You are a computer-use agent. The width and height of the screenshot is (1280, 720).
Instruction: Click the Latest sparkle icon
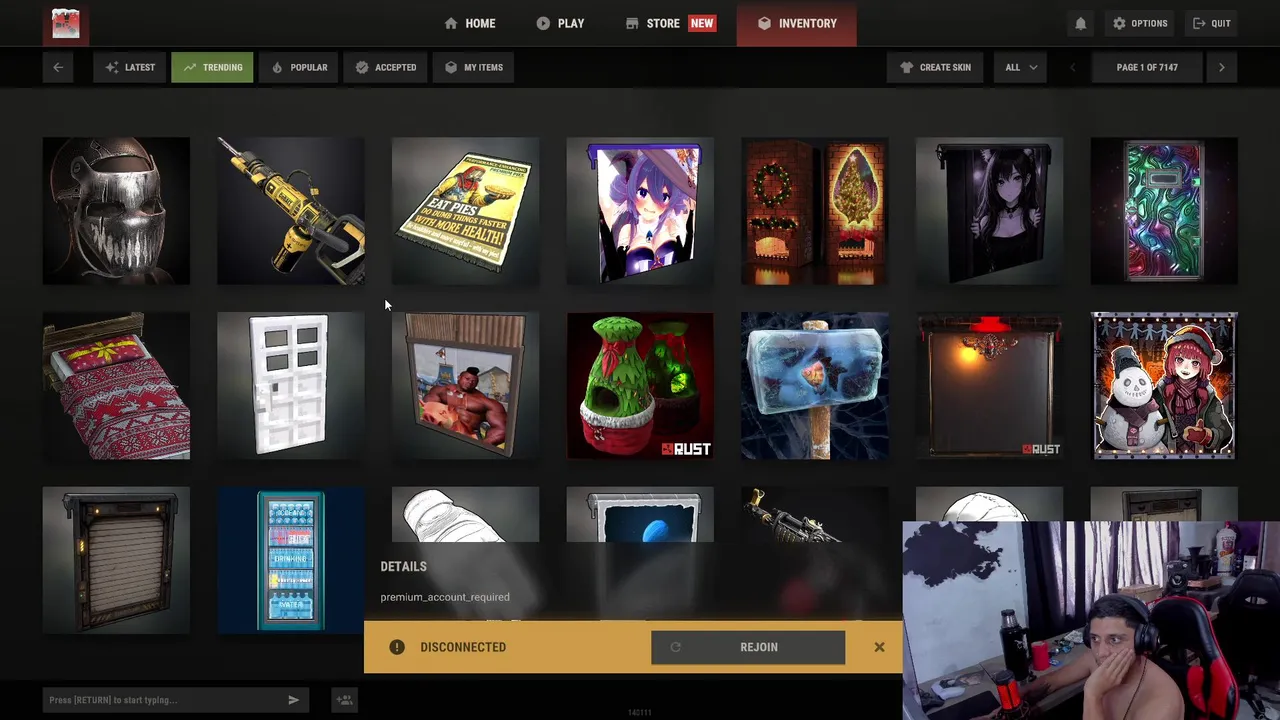pyautogui.click(x=112, y=67)
